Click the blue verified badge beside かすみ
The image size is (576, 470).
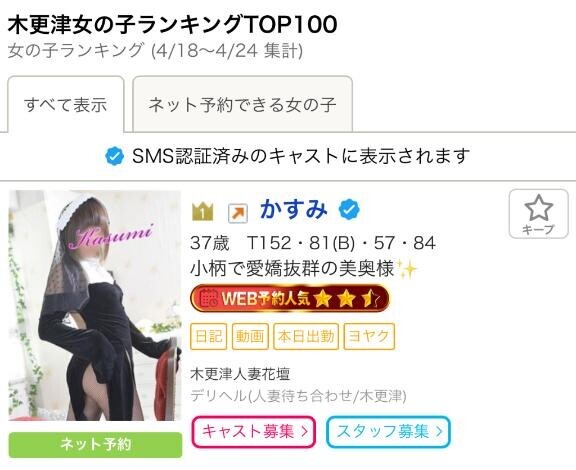(x=349, y=209)
